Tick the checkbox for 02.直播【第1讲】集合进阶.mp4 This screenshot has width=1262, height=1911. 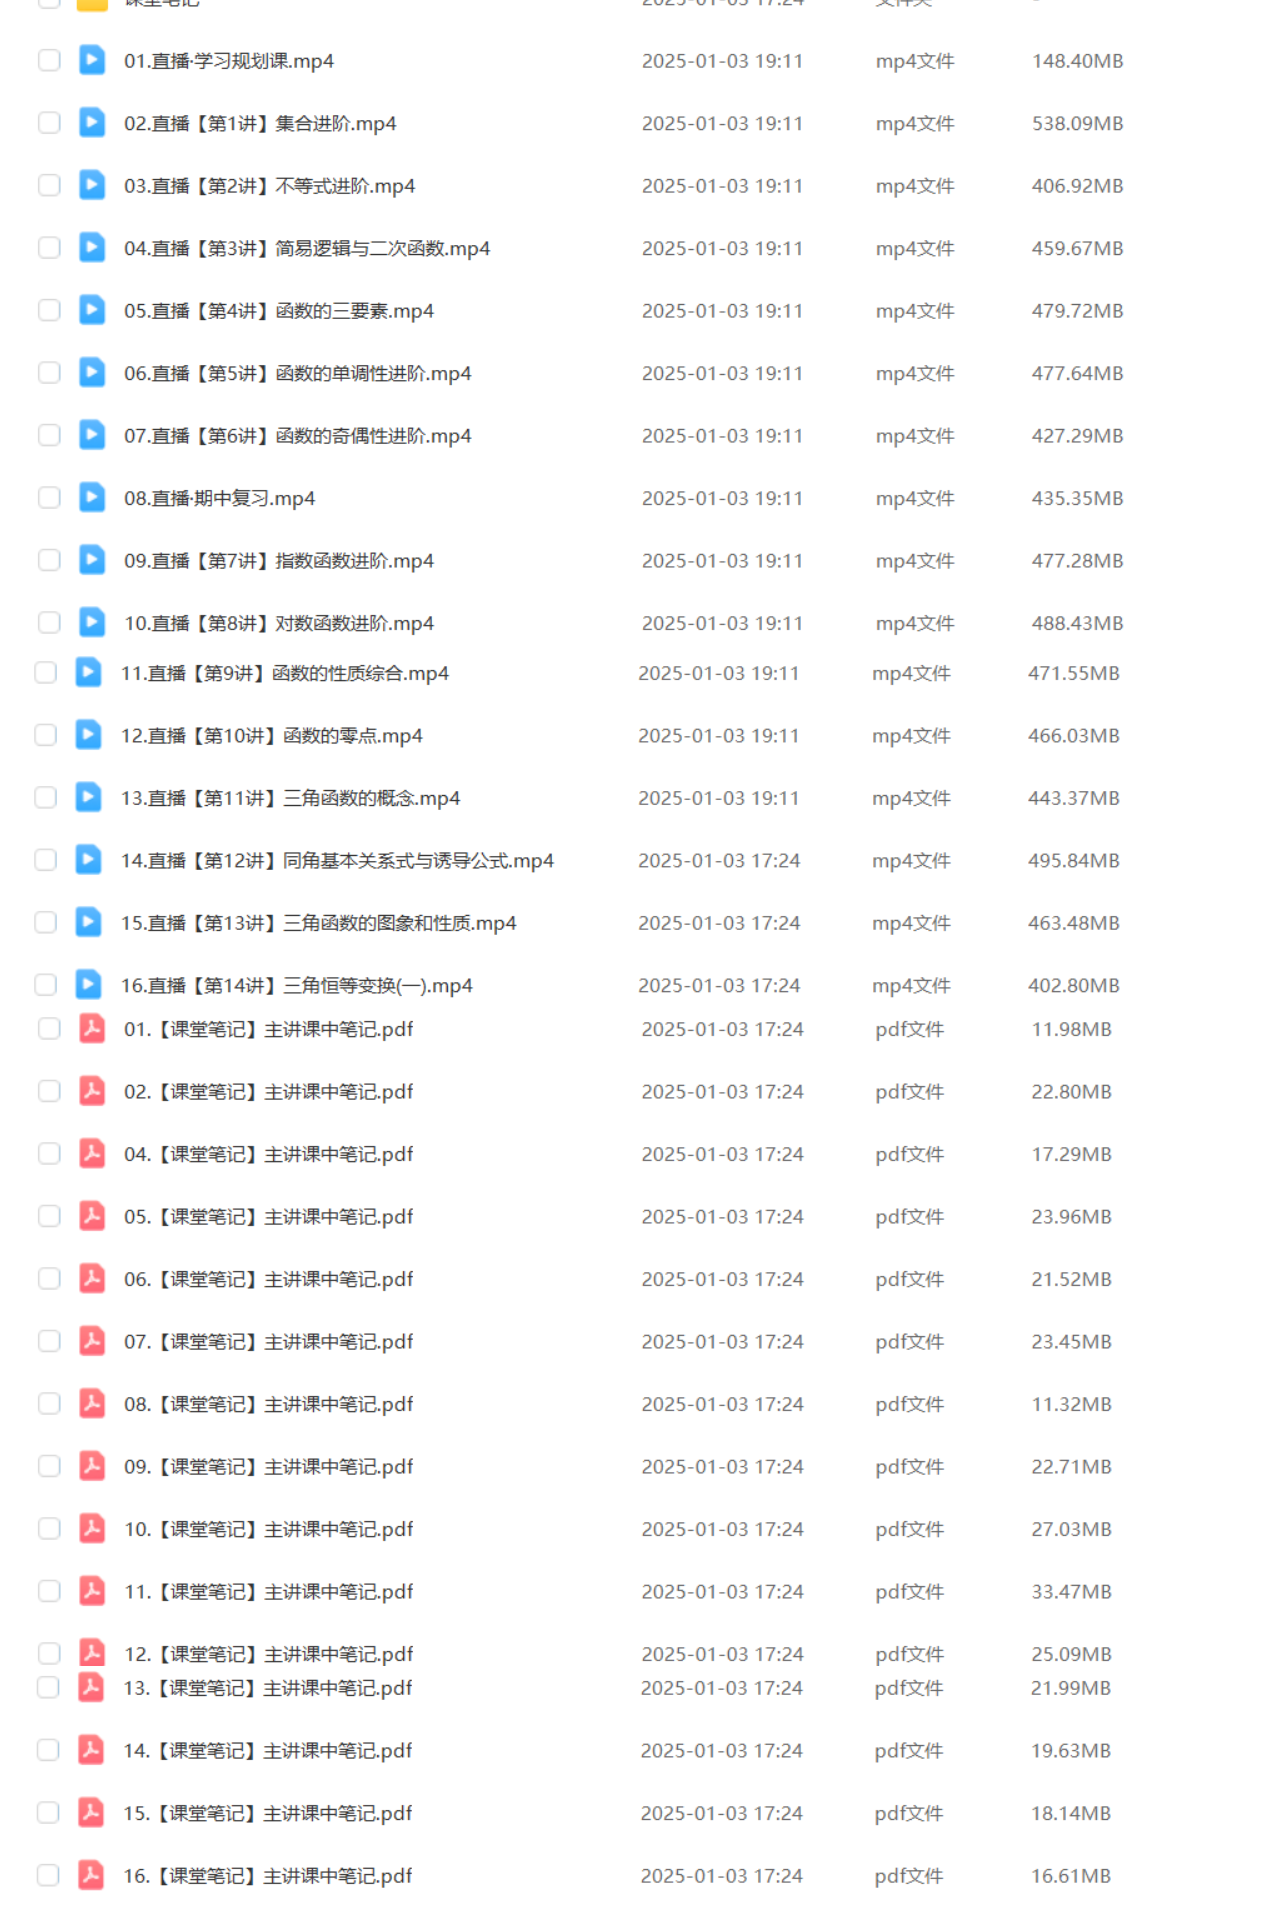click(x=49, y=123)
